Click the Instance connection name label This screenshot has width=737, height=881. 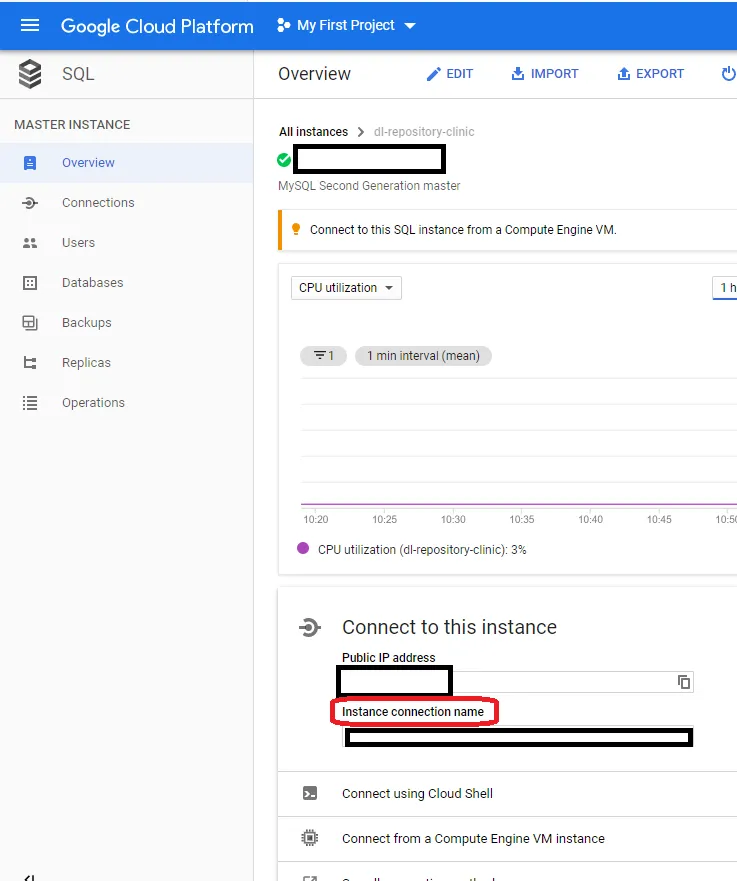(413, 712)
